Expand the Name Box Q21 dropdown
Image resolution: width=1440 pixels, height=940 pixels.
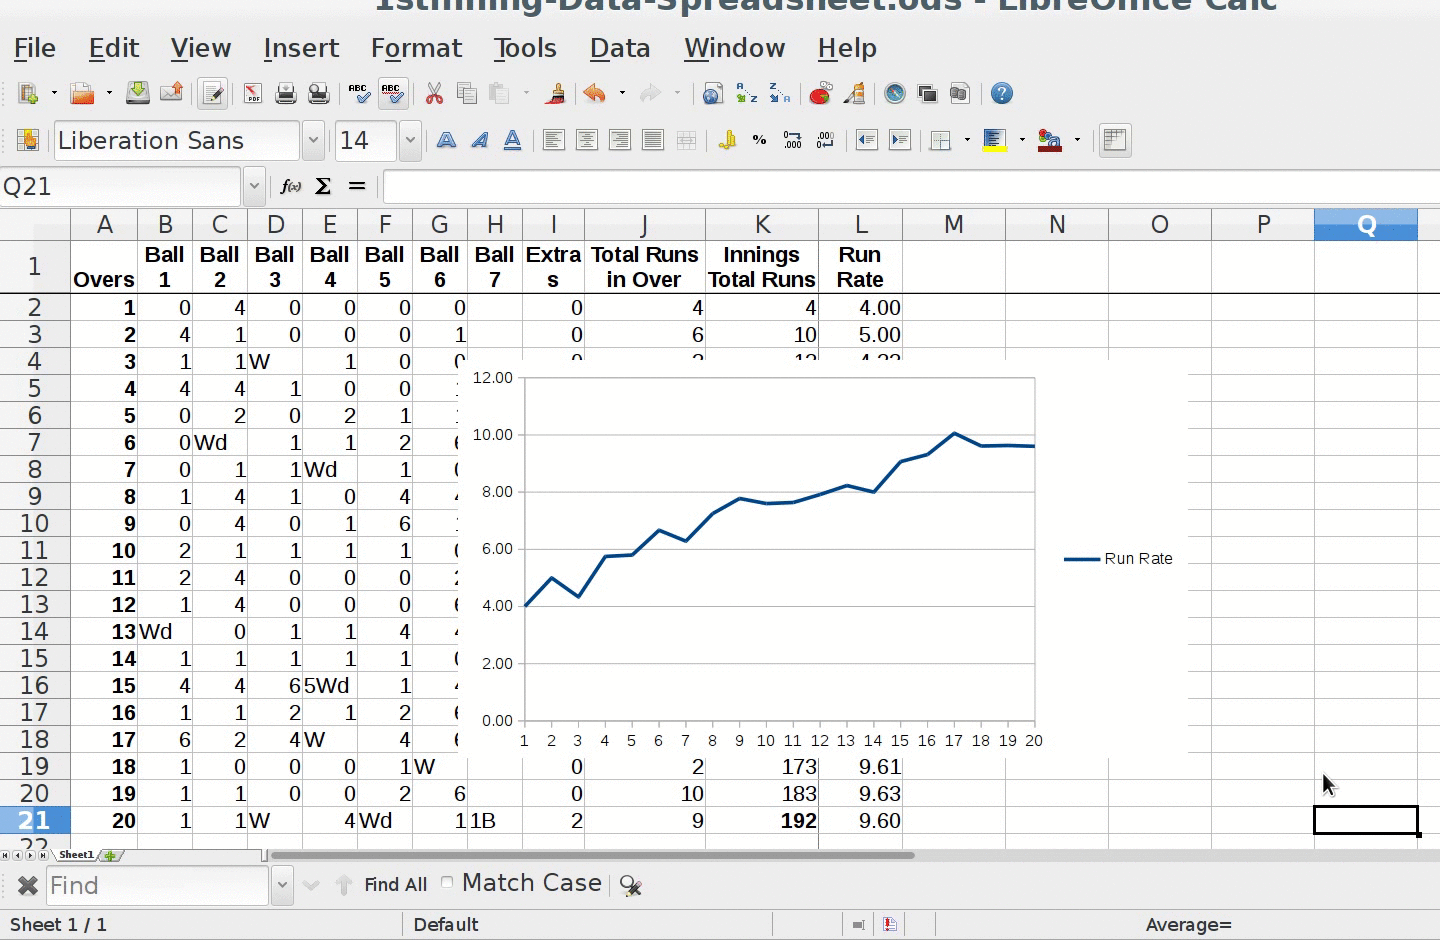point(254,186)
